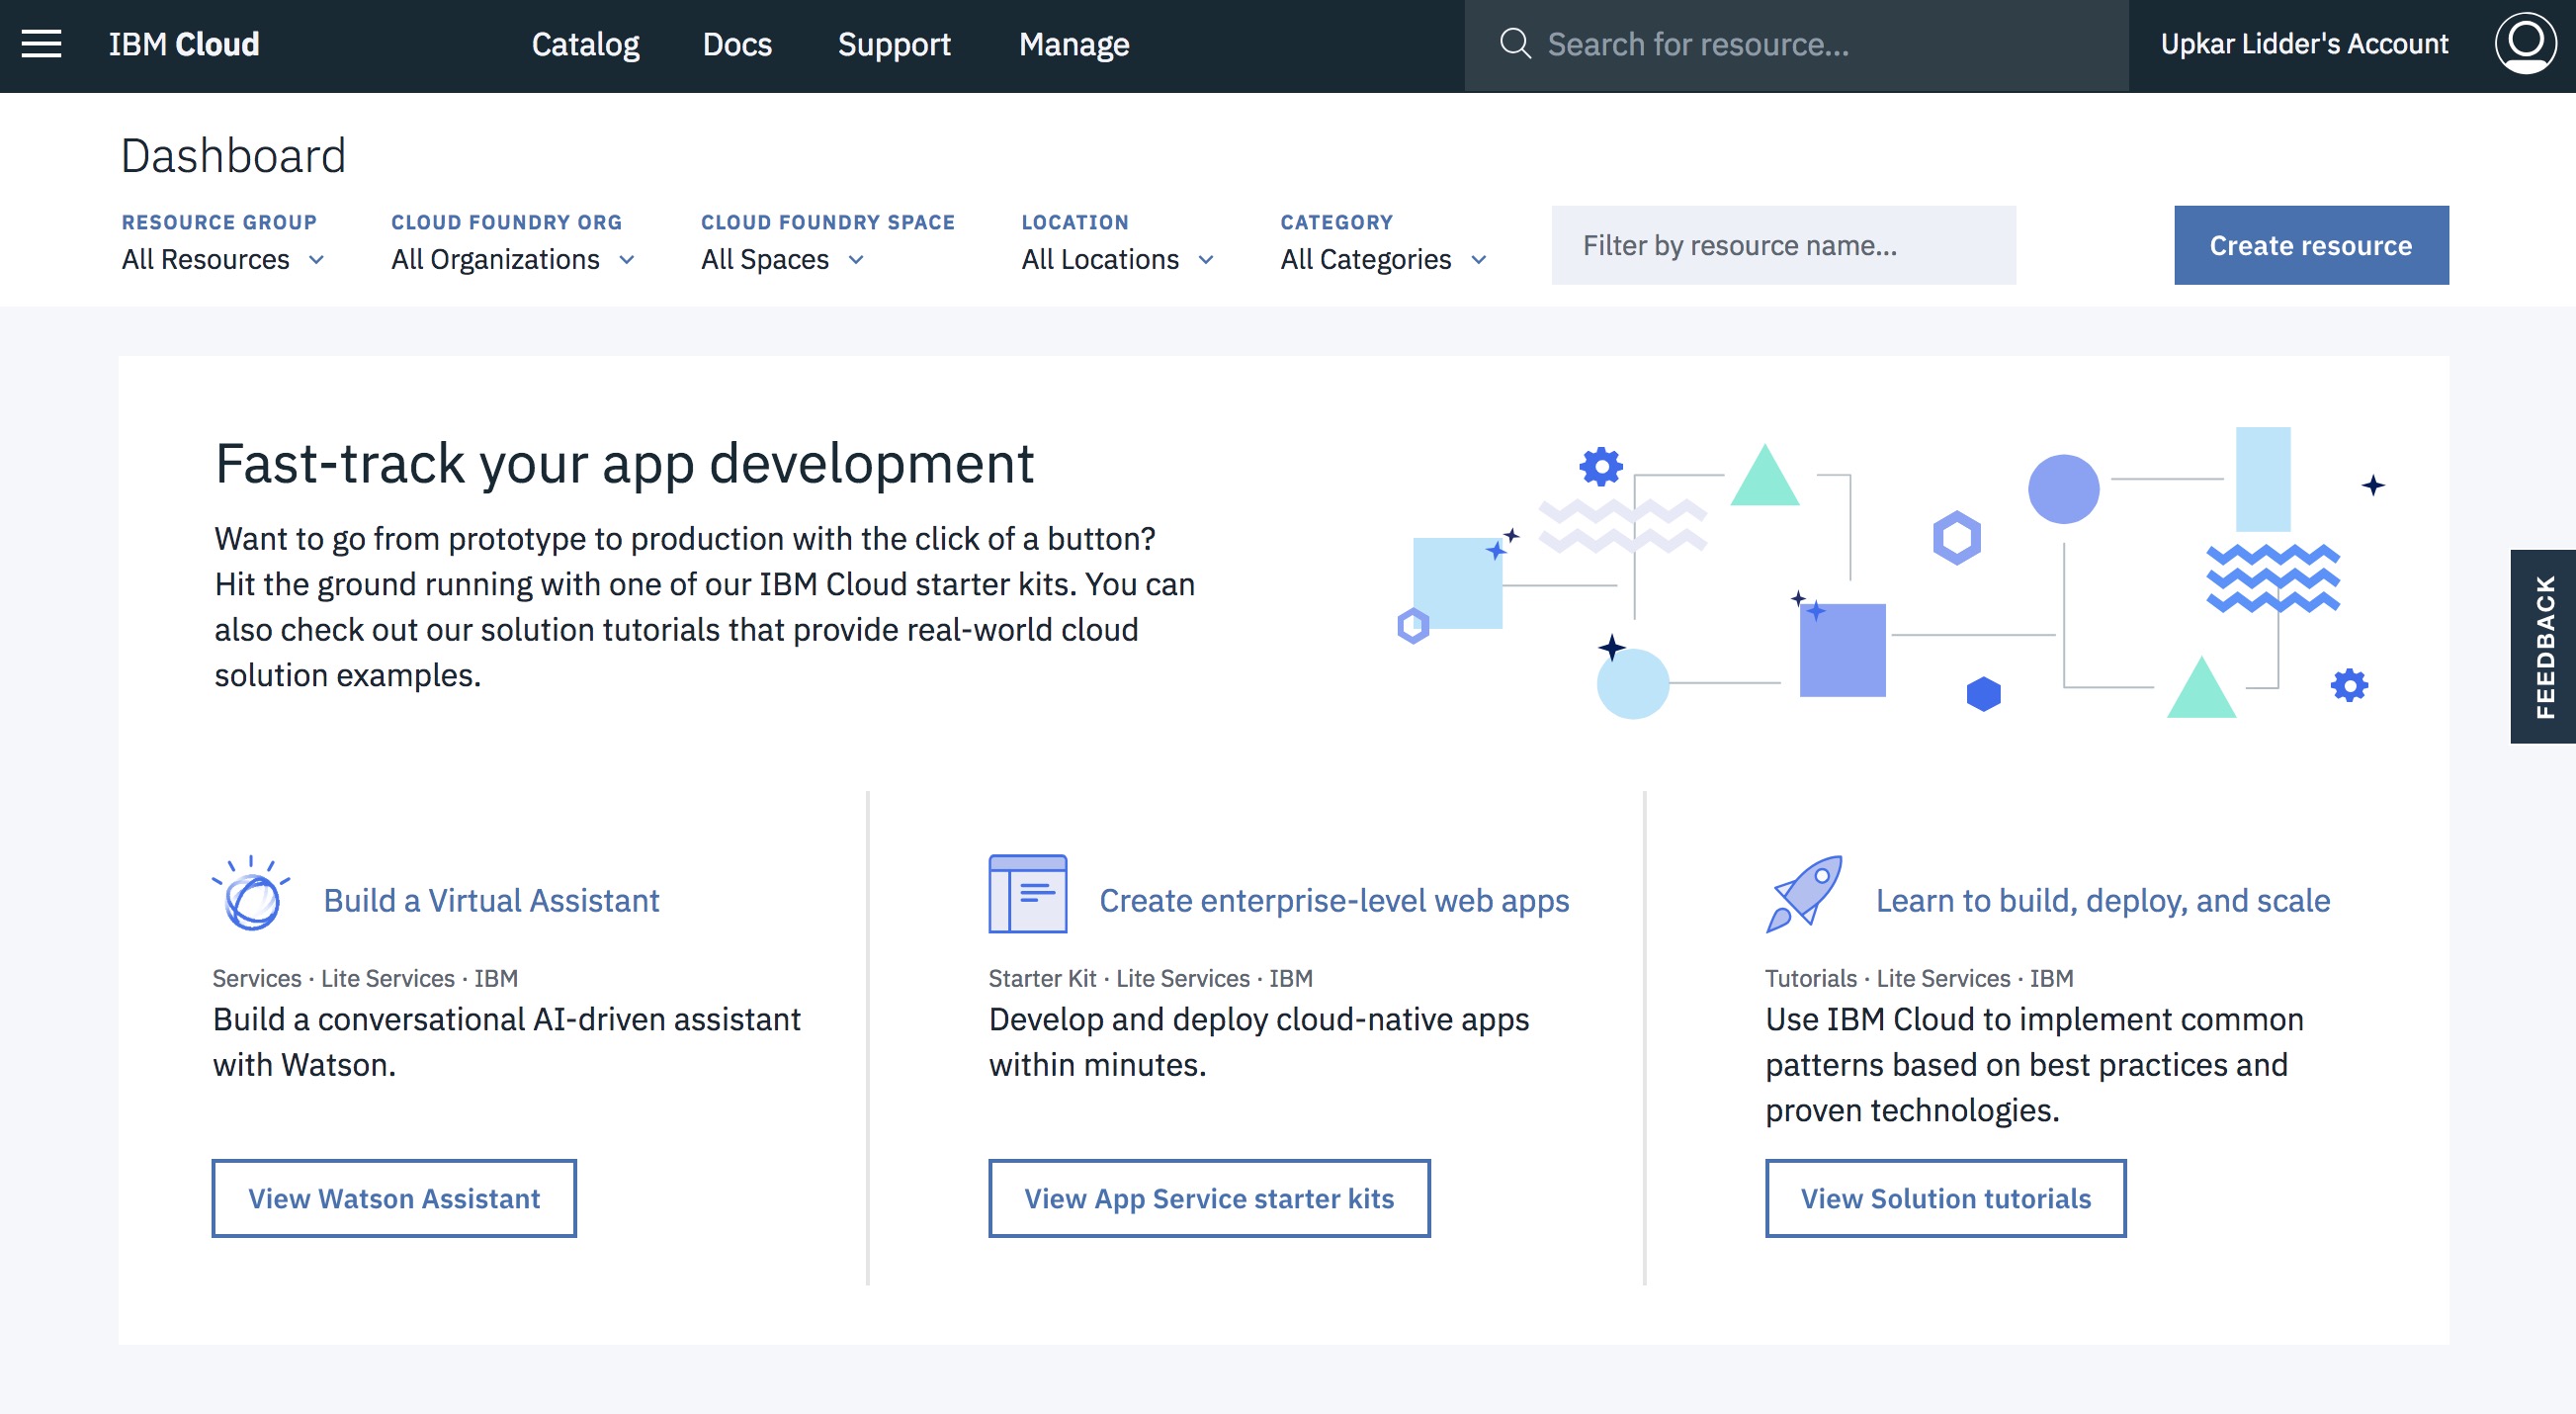Click the IBM Cloud logo

pyautogui.click(x=184, y=44)
